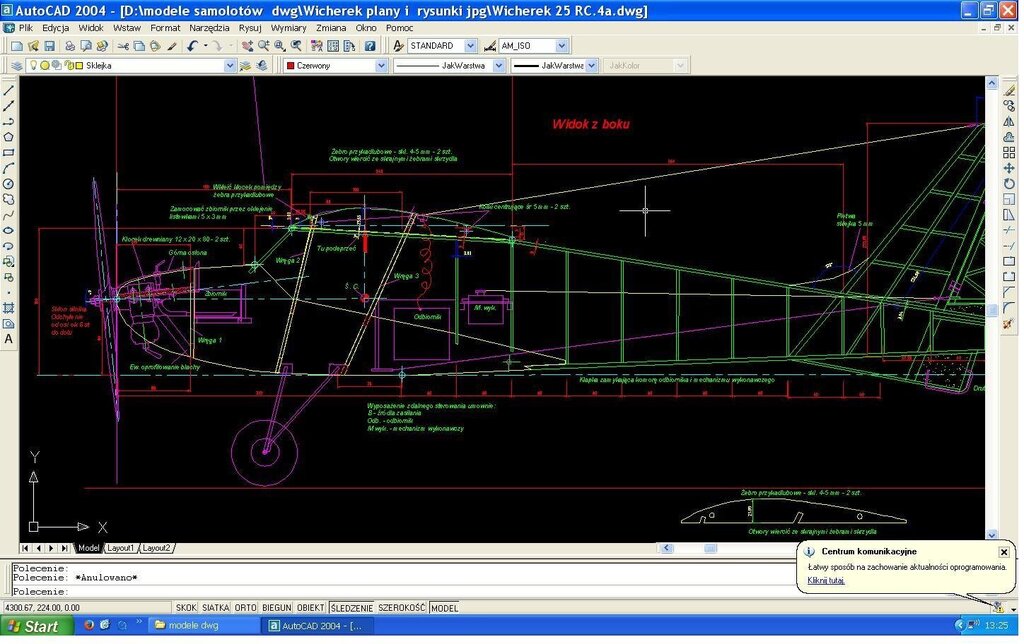This screenshot has width=1024, height=644.
Task: Click the Save icon in toolbar
Action: (x=49, y=46)
